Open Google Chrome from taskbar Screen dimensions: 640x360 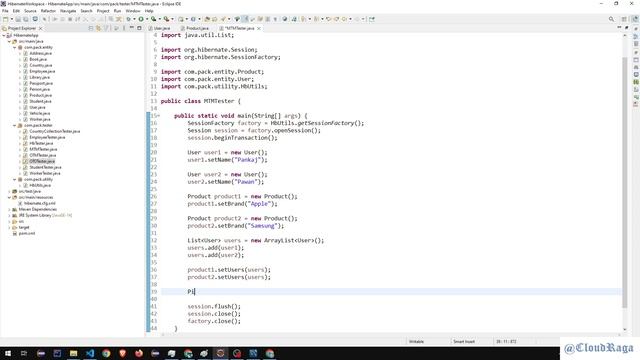(106, 353)
